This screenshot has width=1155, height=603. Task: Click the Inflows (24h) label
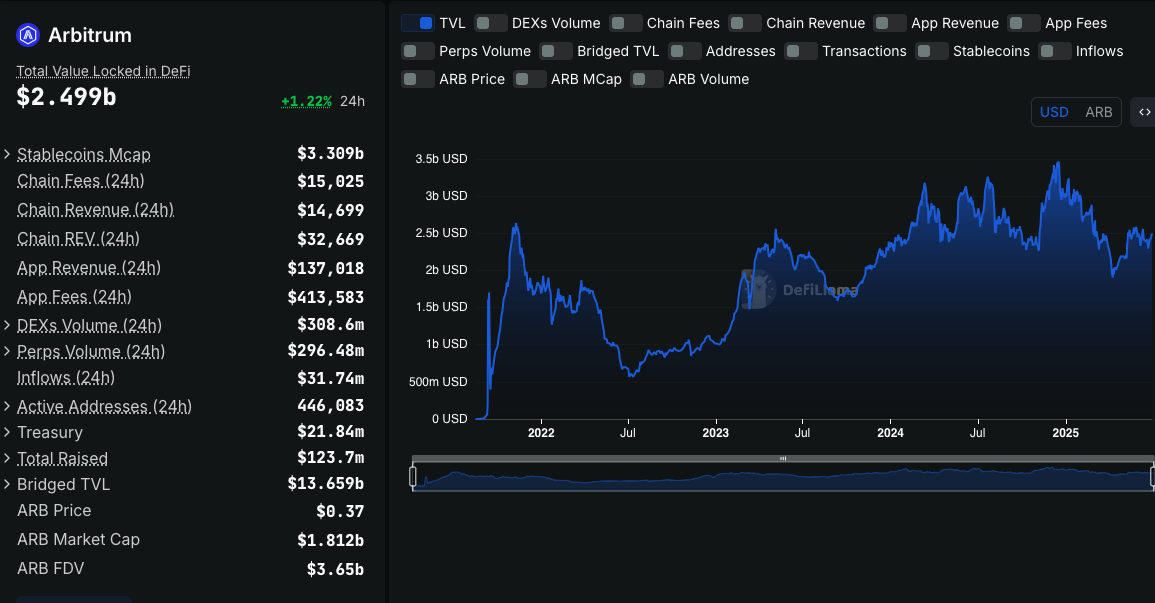click(x=66, y=378)
